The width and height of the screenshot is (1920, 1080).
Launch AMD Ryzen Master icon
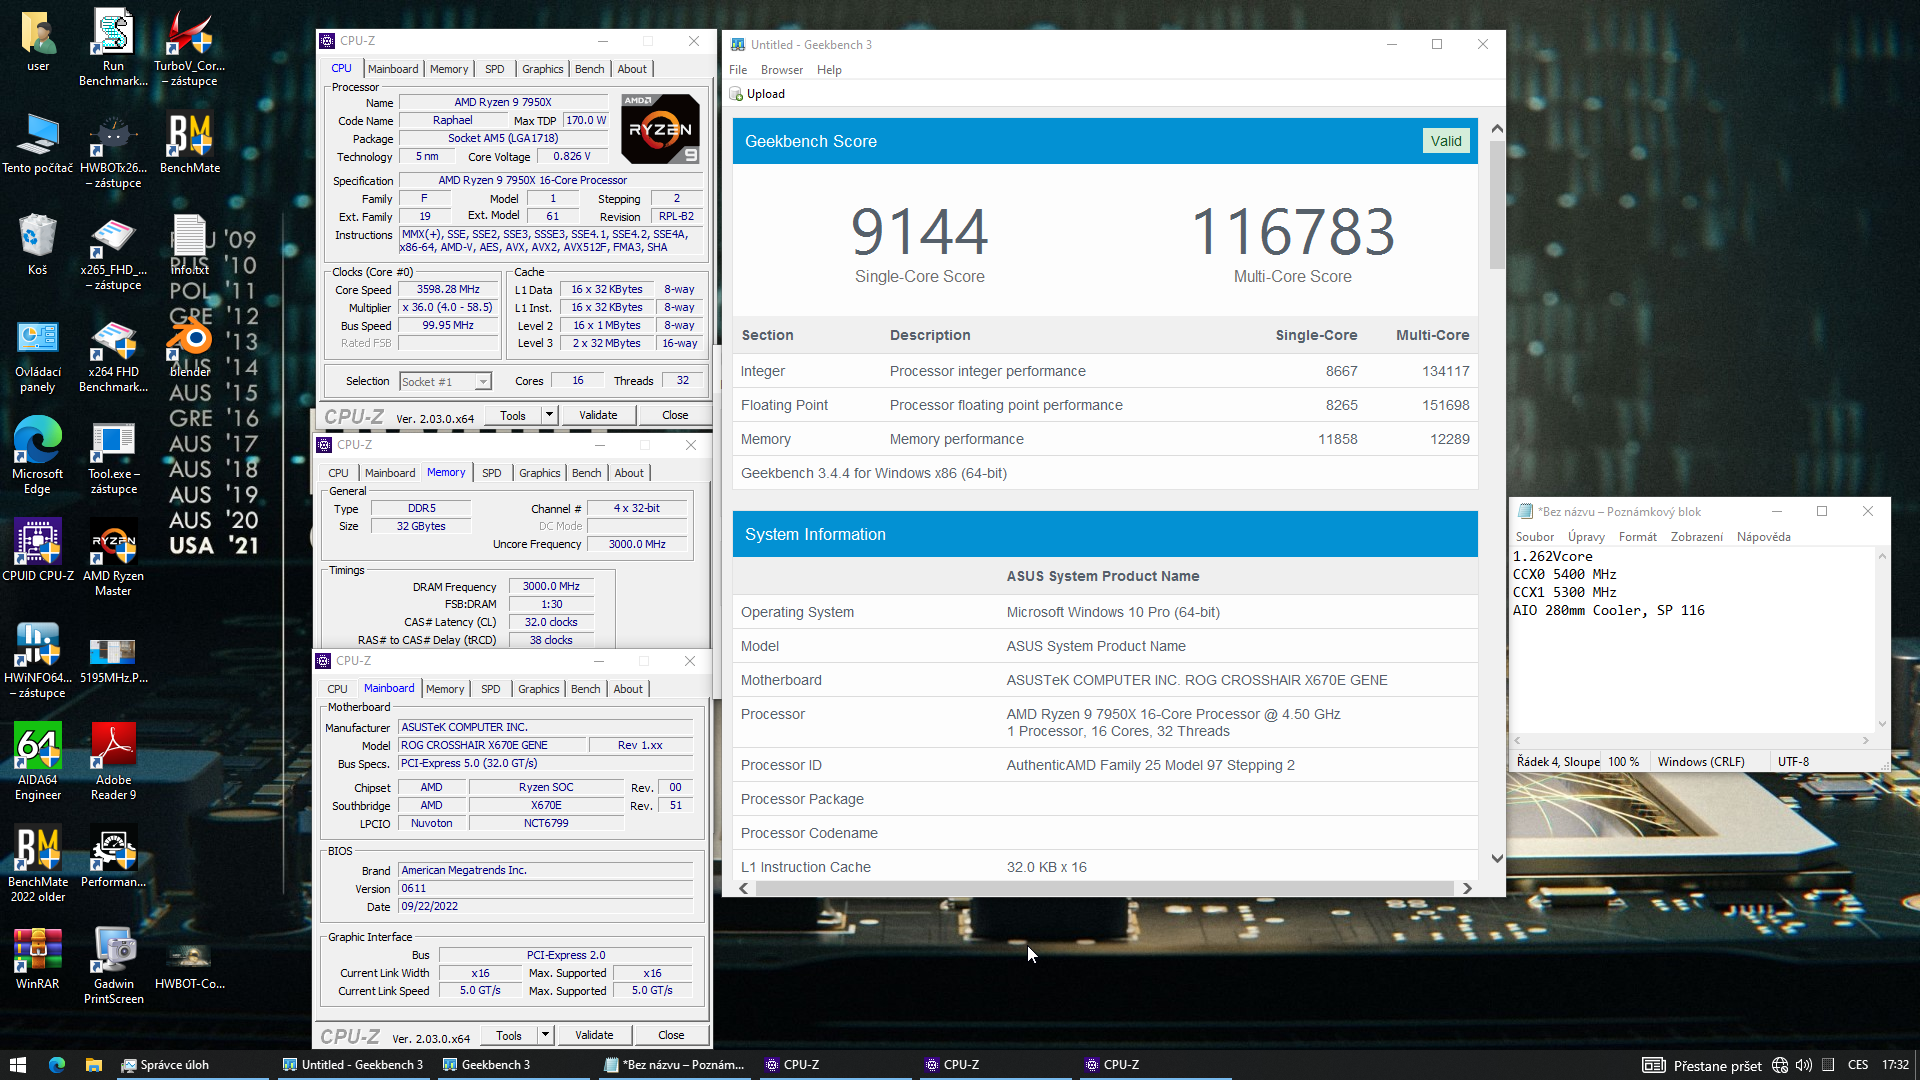113,558
